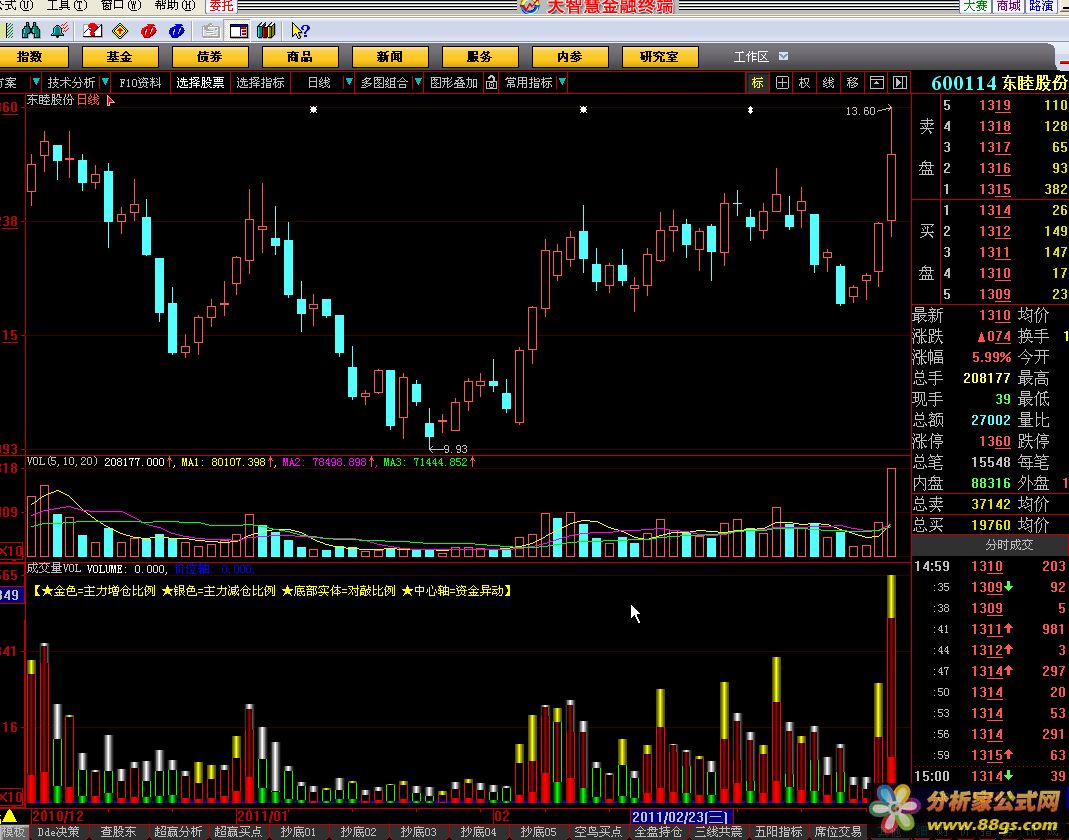The height and width of the screenshot is (840, 1069).
Task: Click the binoculars search icon
Action: [31, 30]
